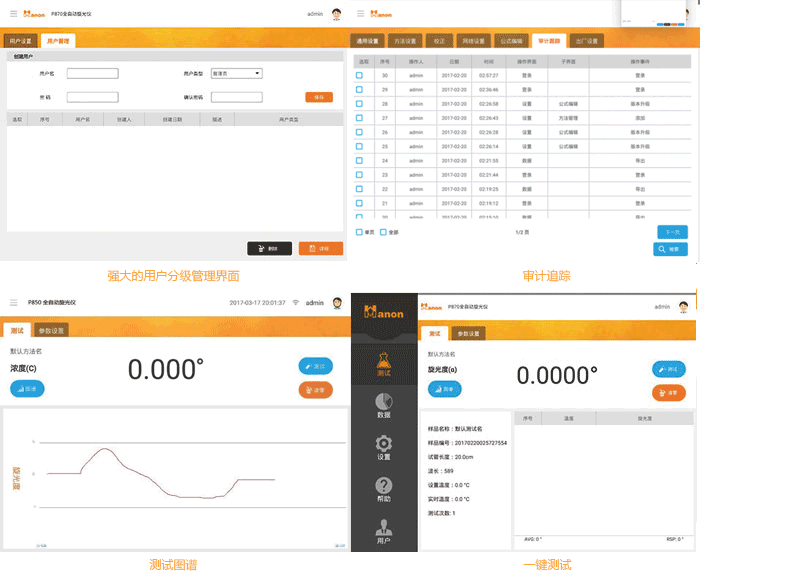
Task: Toggle the 单页 checkbox below audit table
Action: pyautogui.click(x=360, y=232)
